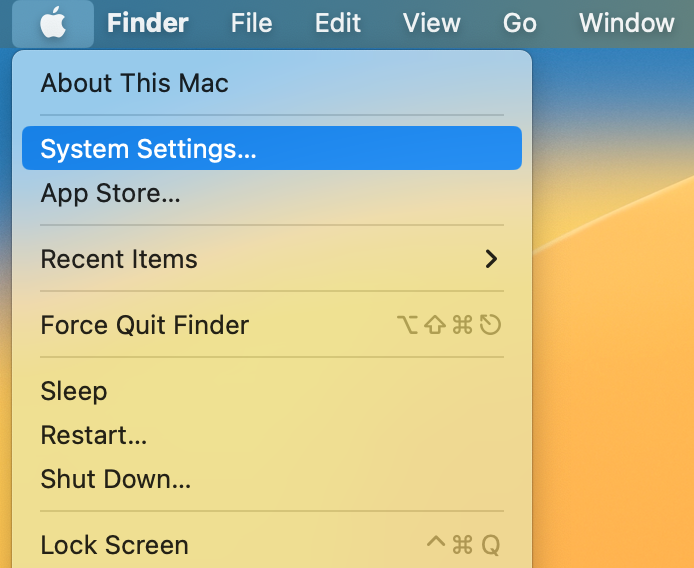Choose About This Mac
This screenshot has height=568, width=694.
click(x=272, y=83)
